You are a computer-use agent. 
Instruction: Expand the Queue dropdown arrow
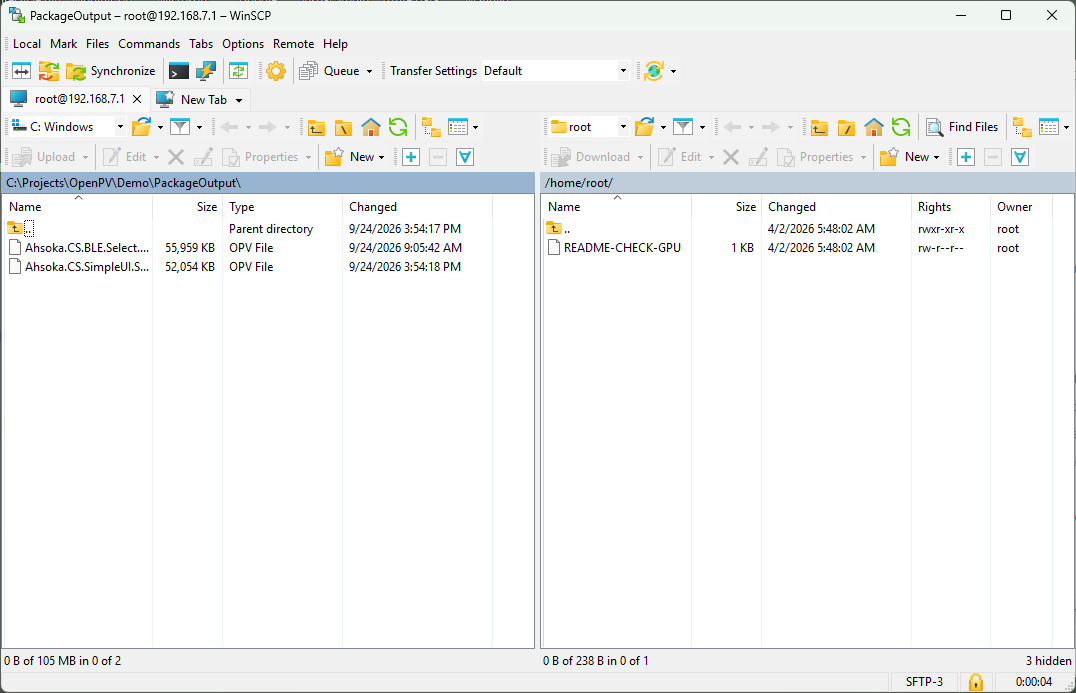pos(369,71)
